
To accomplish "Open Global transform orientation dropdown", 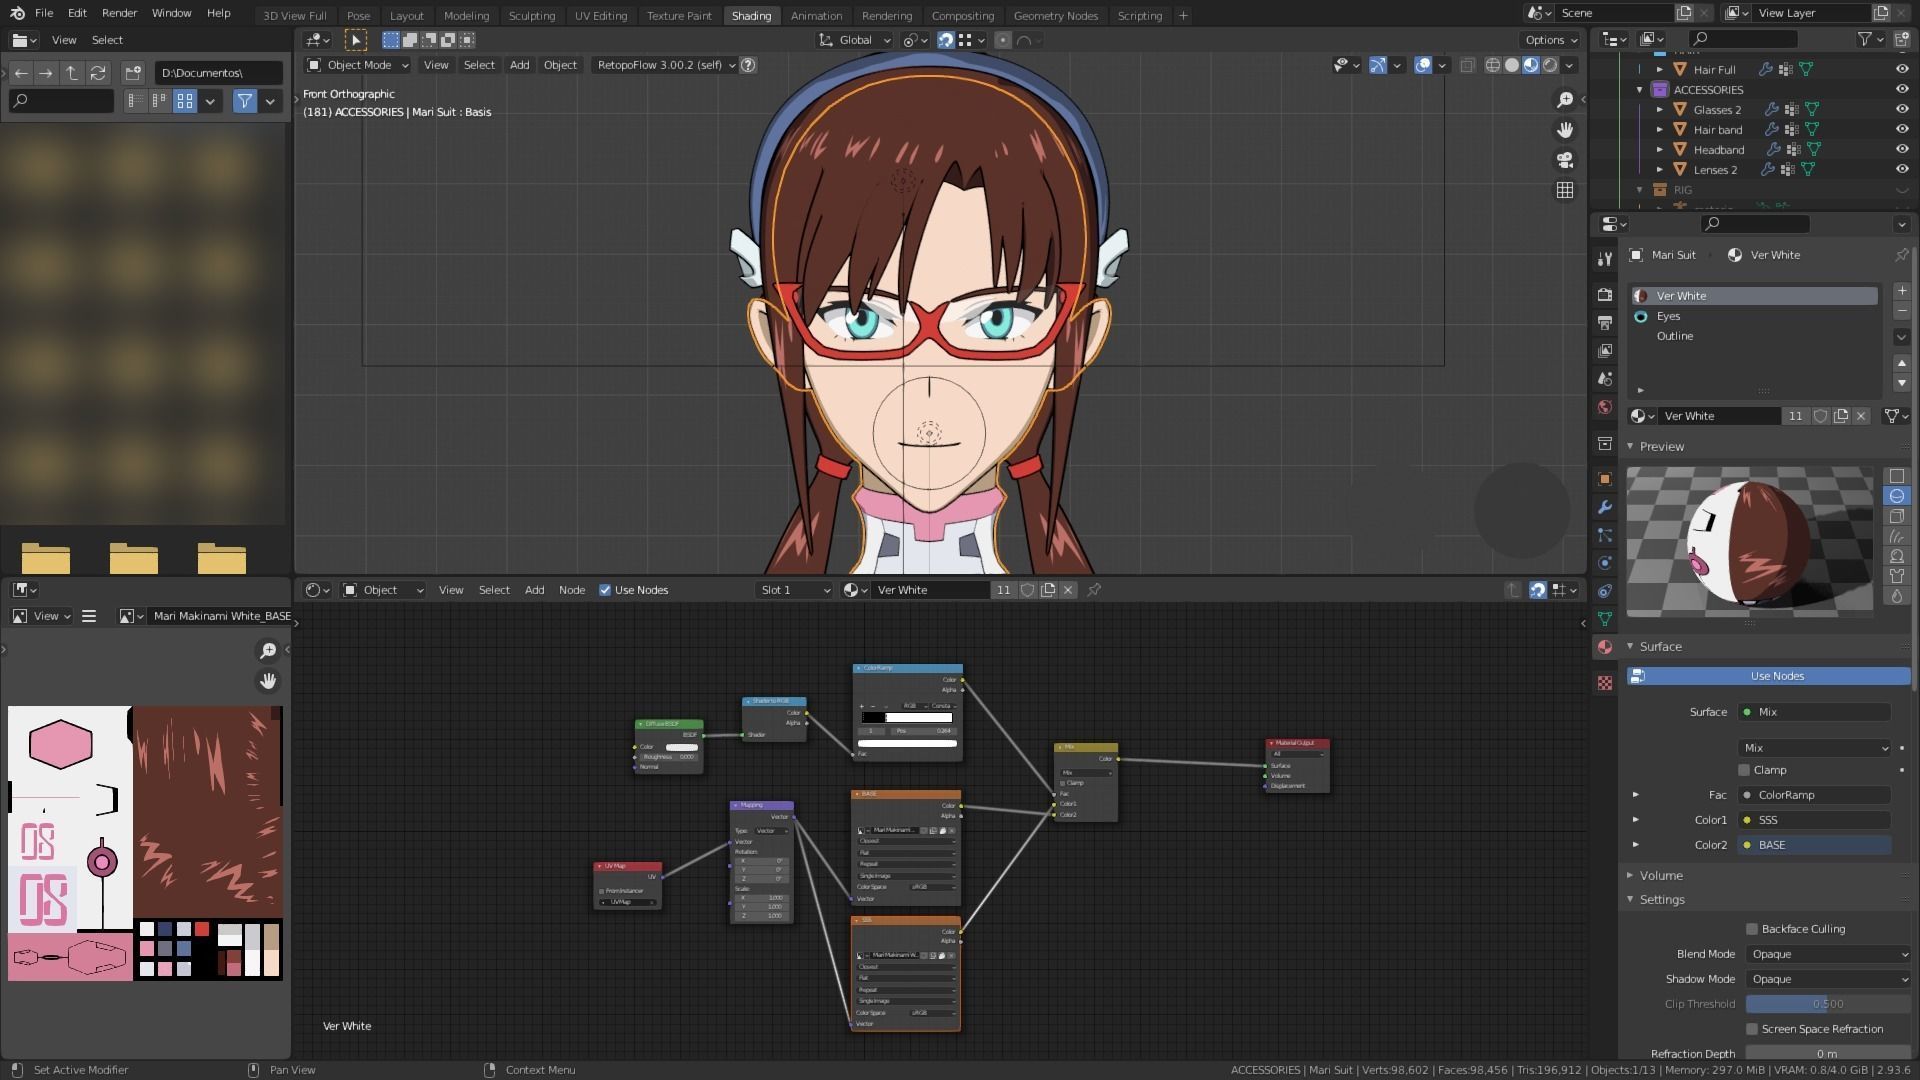I will pos(854,40).
